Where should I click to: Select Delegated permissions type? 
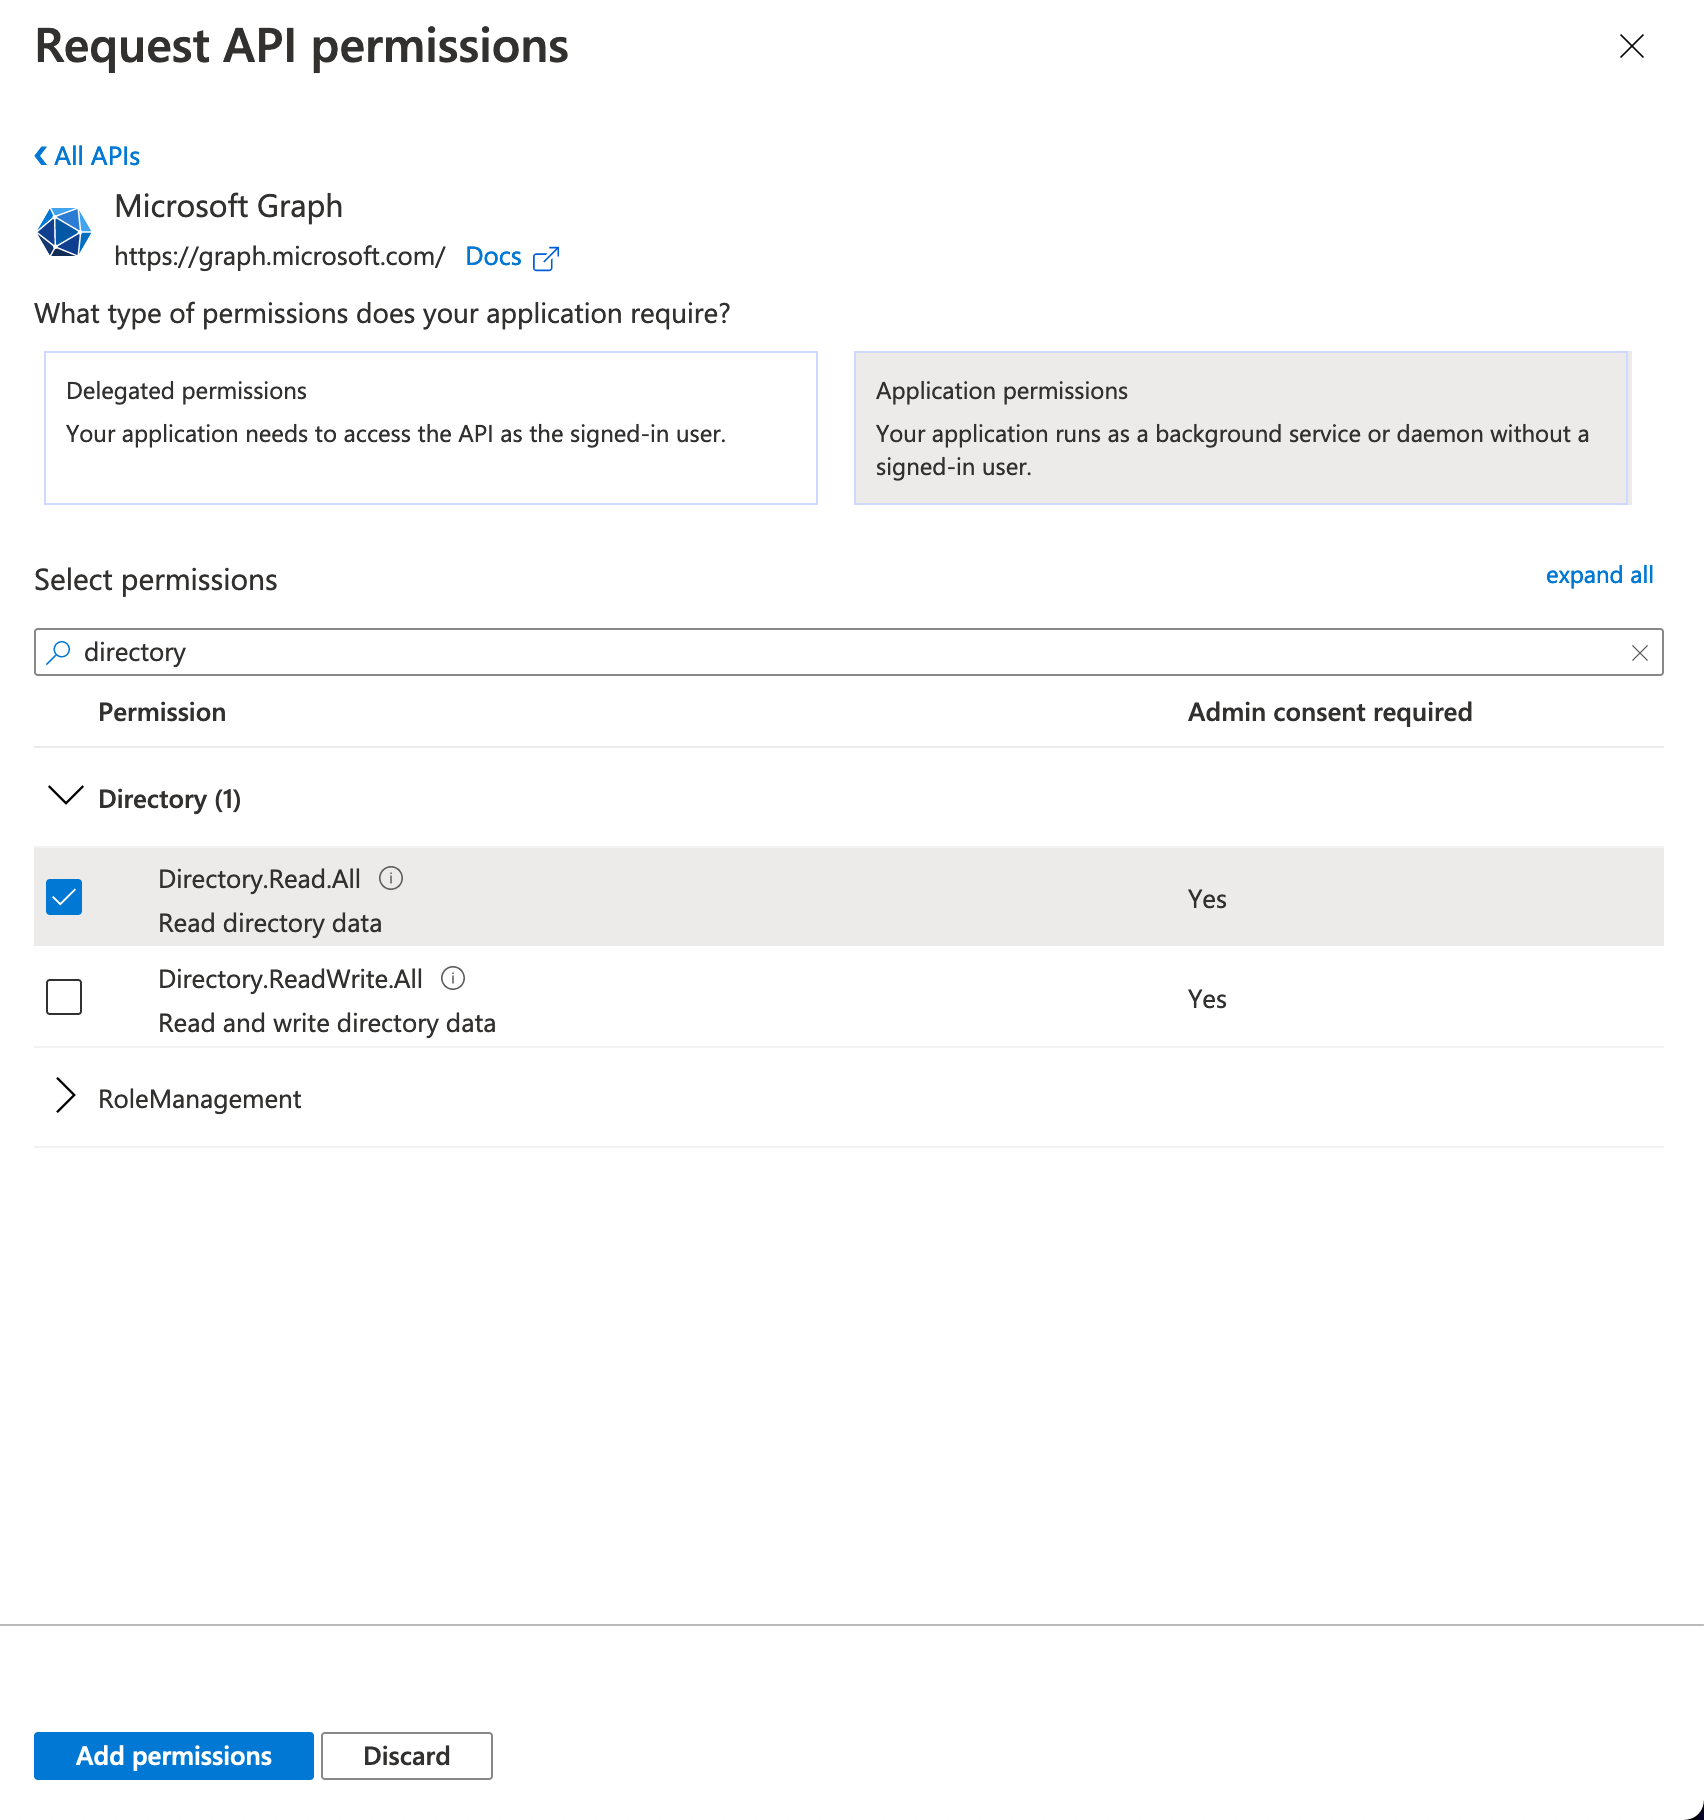click(x=431, y=428)
